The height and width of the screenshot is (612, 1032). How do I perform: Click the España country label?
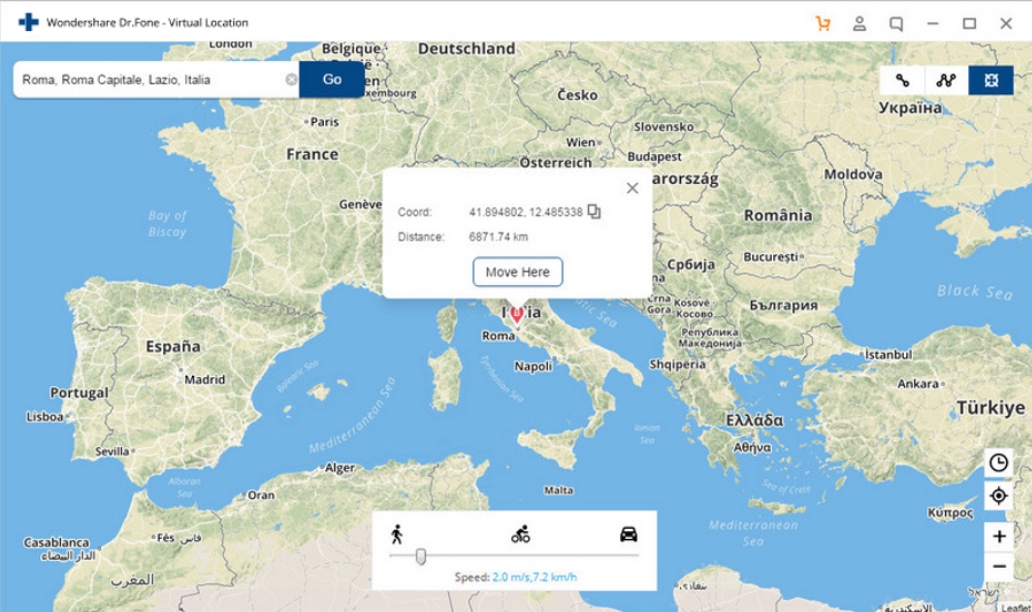pyautogui.click(x=173, y=346)
